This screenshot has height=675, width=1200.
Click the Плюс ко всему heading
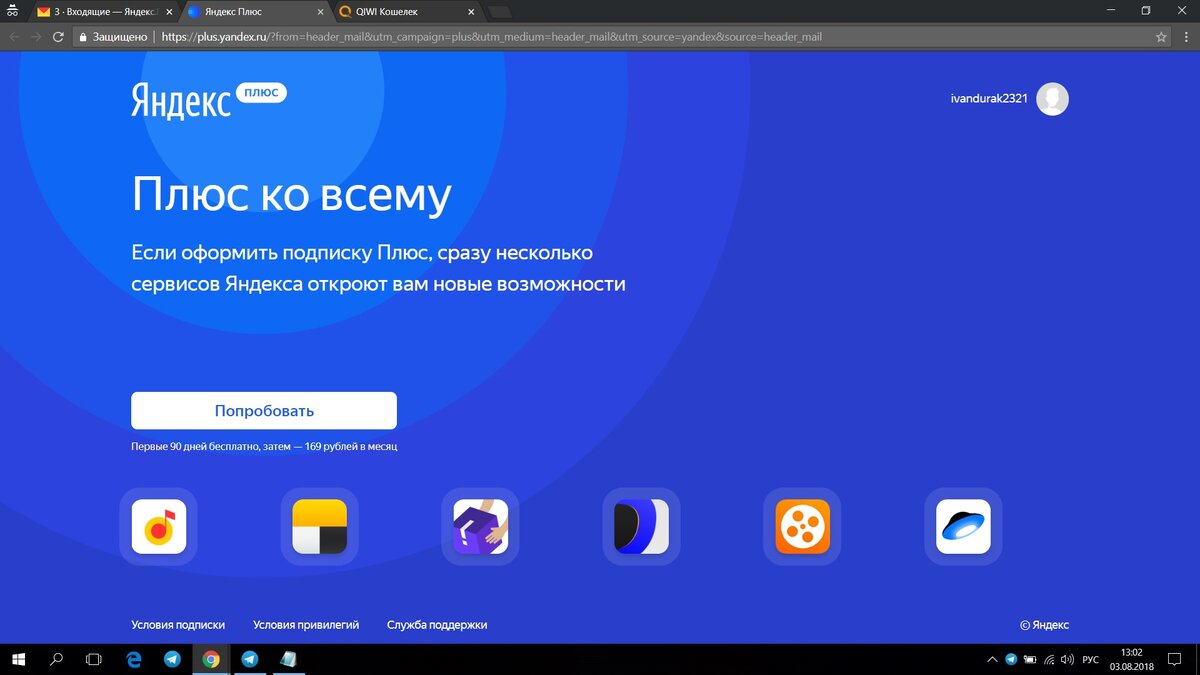pyautogui.click(x=291, y=194)
